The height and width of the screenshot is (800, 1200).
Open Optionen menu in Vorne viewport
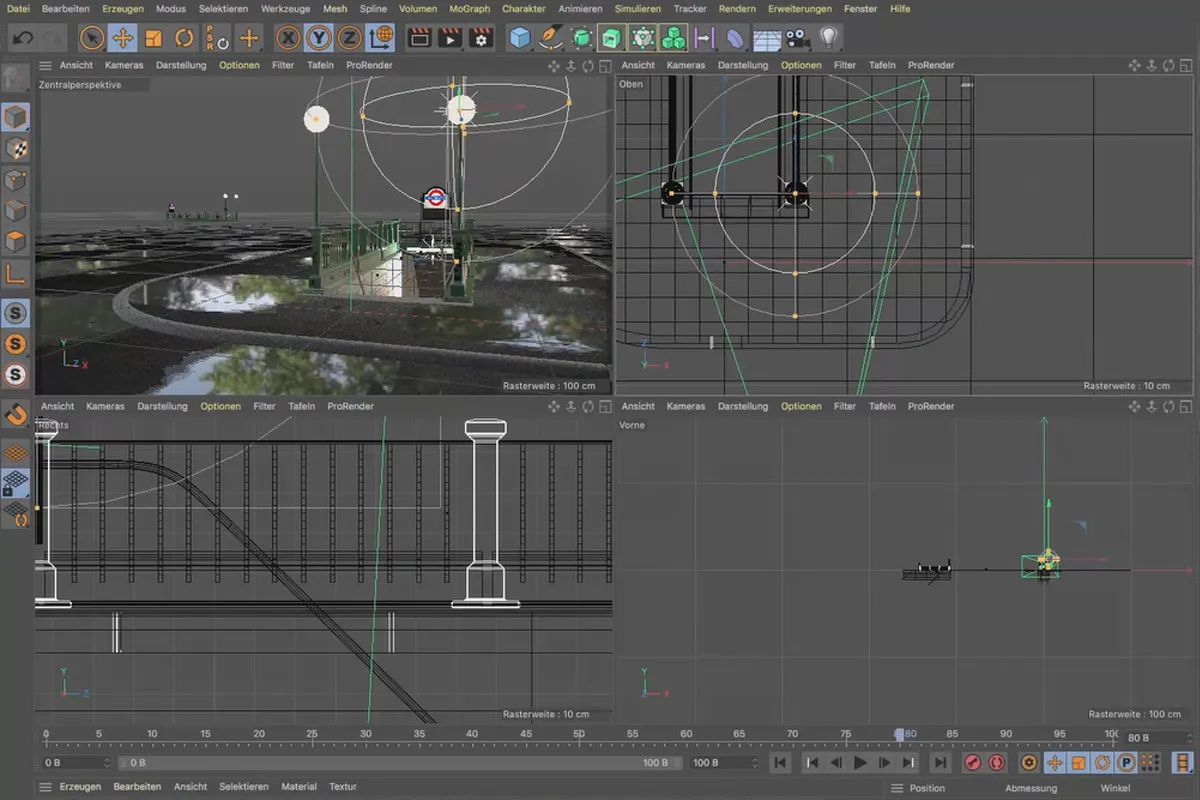801,406
